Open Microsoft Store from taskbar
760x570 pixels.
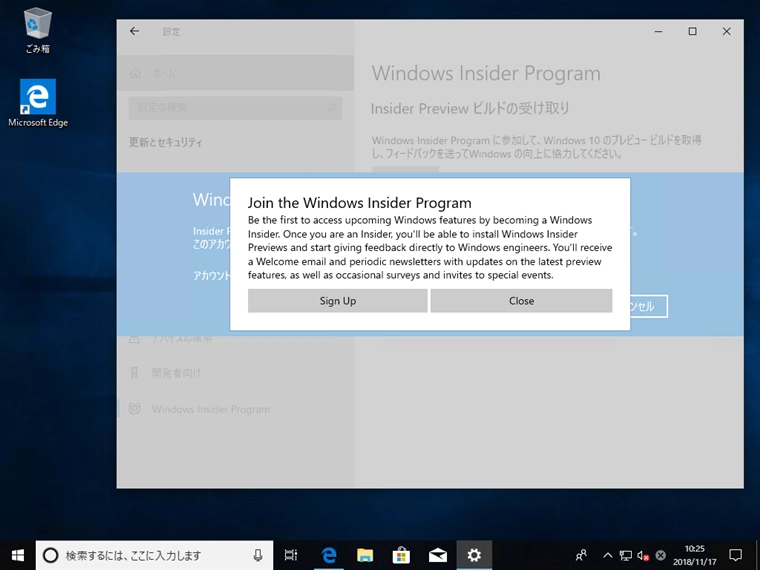tap(401, 555)
